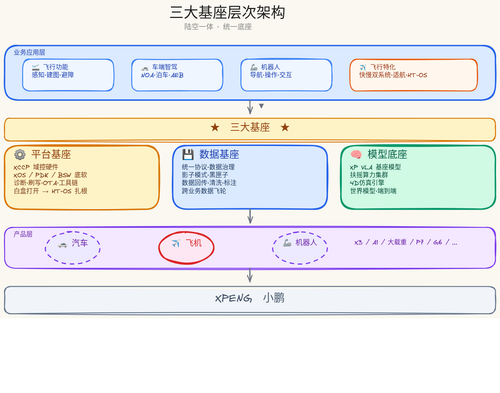Click the line 扶摇算力集群
The width and height of the screenshot is (500, 393).
coord(369,175)
